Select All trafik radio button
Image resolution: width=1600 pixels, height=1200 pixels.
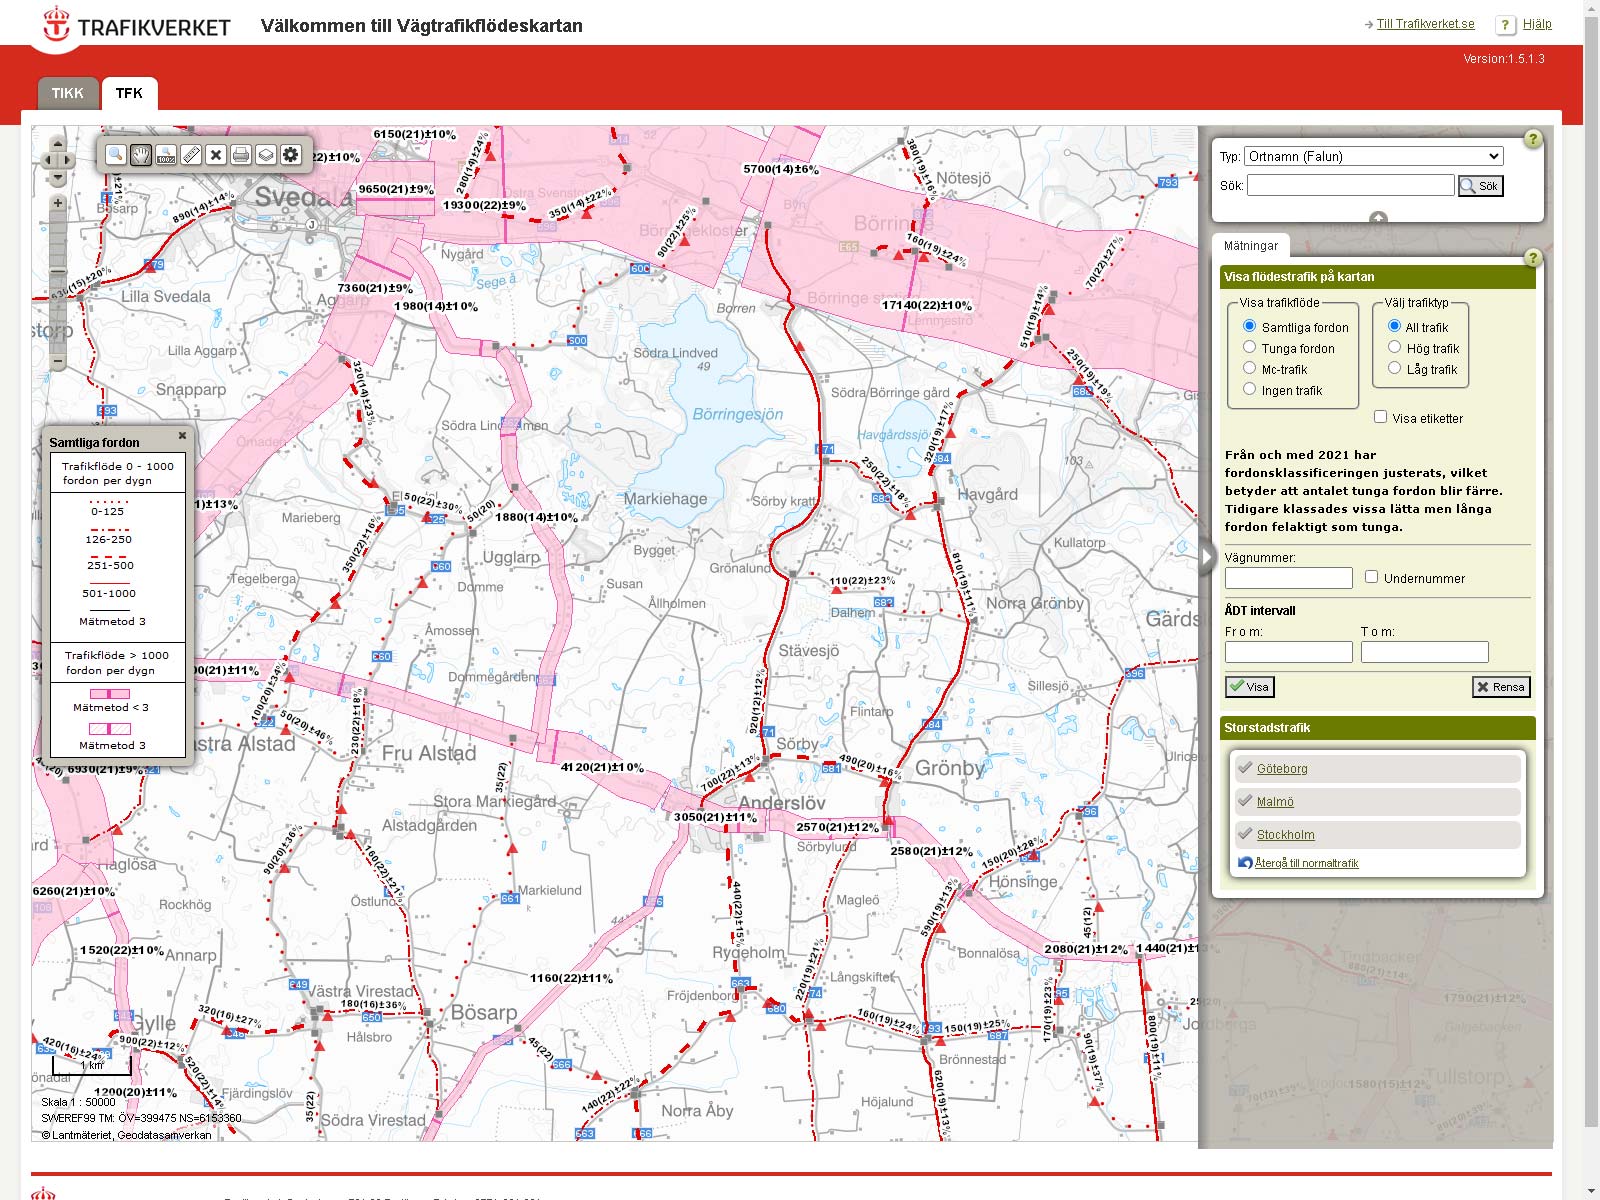coord(1394,326)
